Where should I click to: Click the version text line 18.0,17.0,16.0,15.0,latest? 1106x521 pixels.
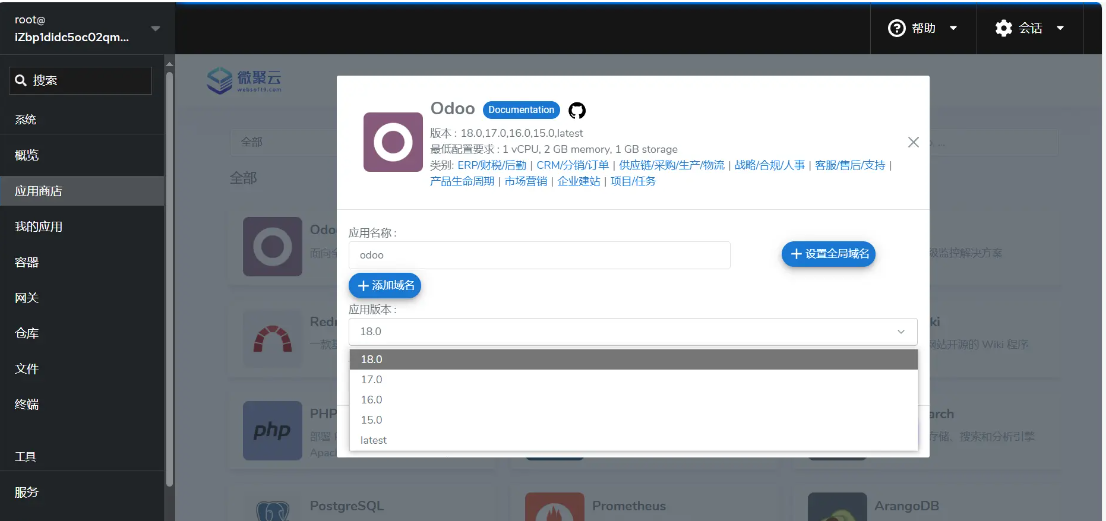point(506,133)
